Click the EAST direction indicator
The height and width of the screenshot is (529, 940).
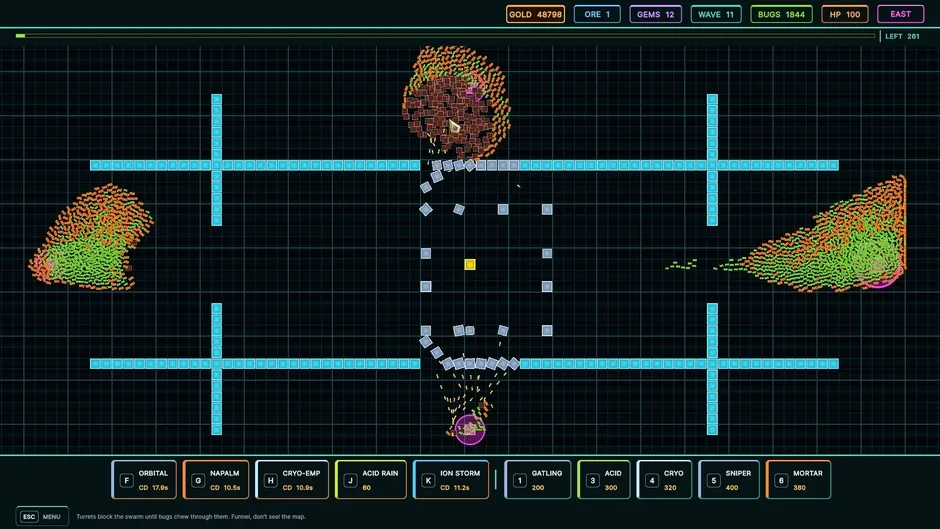[900, 14]
